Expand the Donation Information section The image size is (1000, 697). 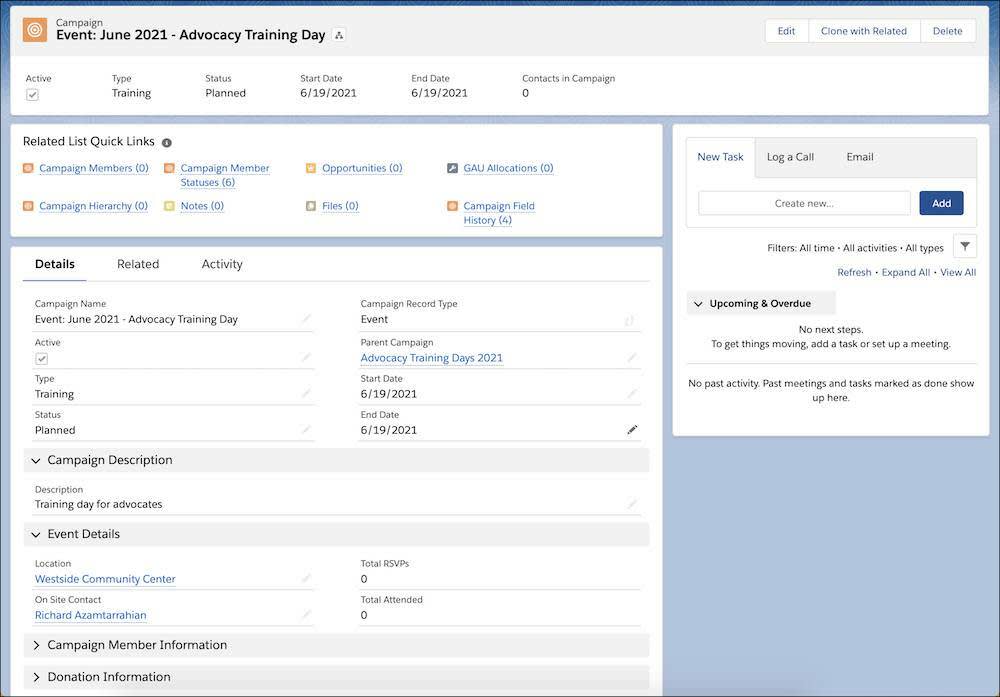pyautogui.click(x=36, y=676)
